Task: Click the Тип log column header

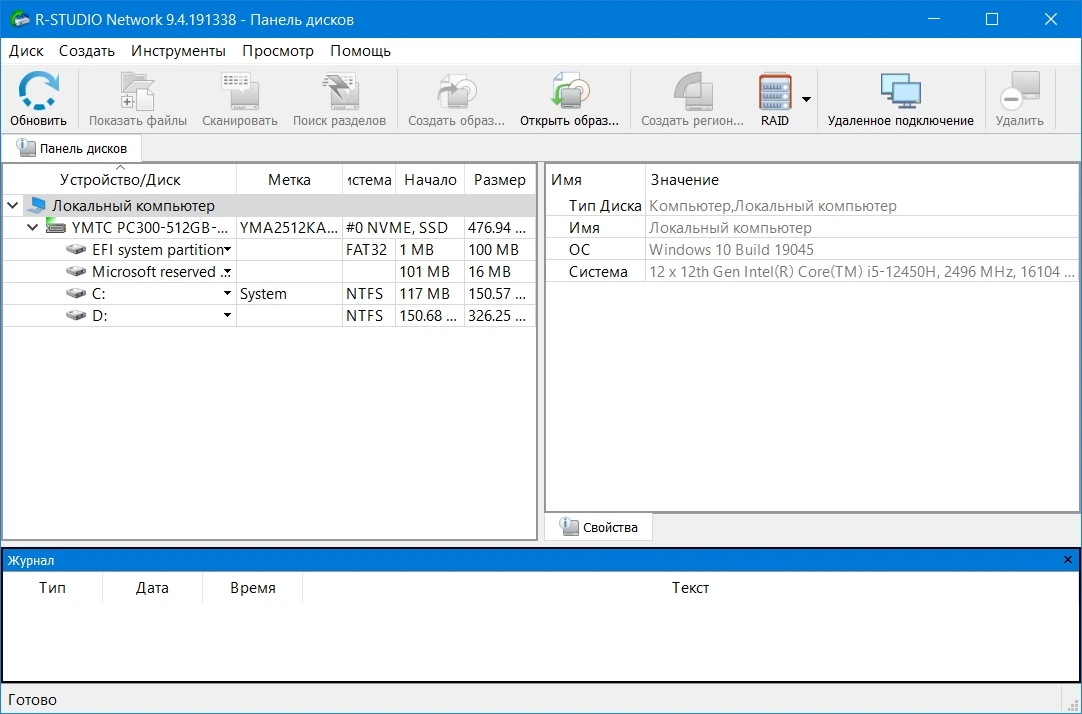Action: click(x=52, y=588)
